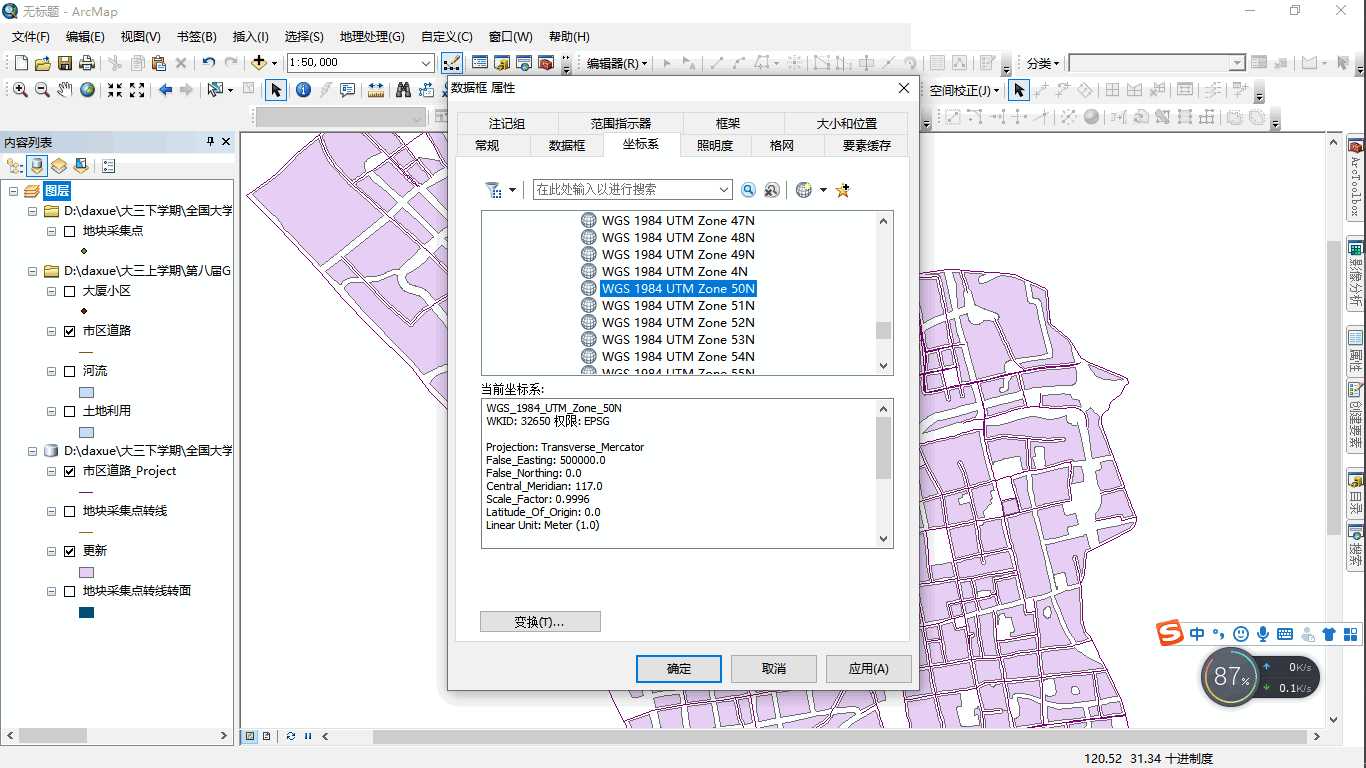
Task: Select the Measure ruler tool
Action: click(376, 90)
